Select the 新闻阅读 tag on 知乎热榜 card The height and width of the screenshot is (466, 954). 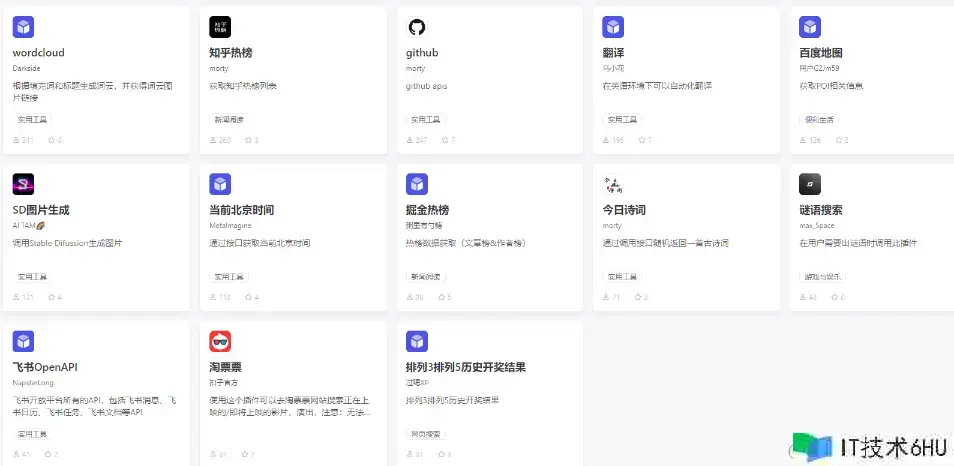(x=229, y=119)
